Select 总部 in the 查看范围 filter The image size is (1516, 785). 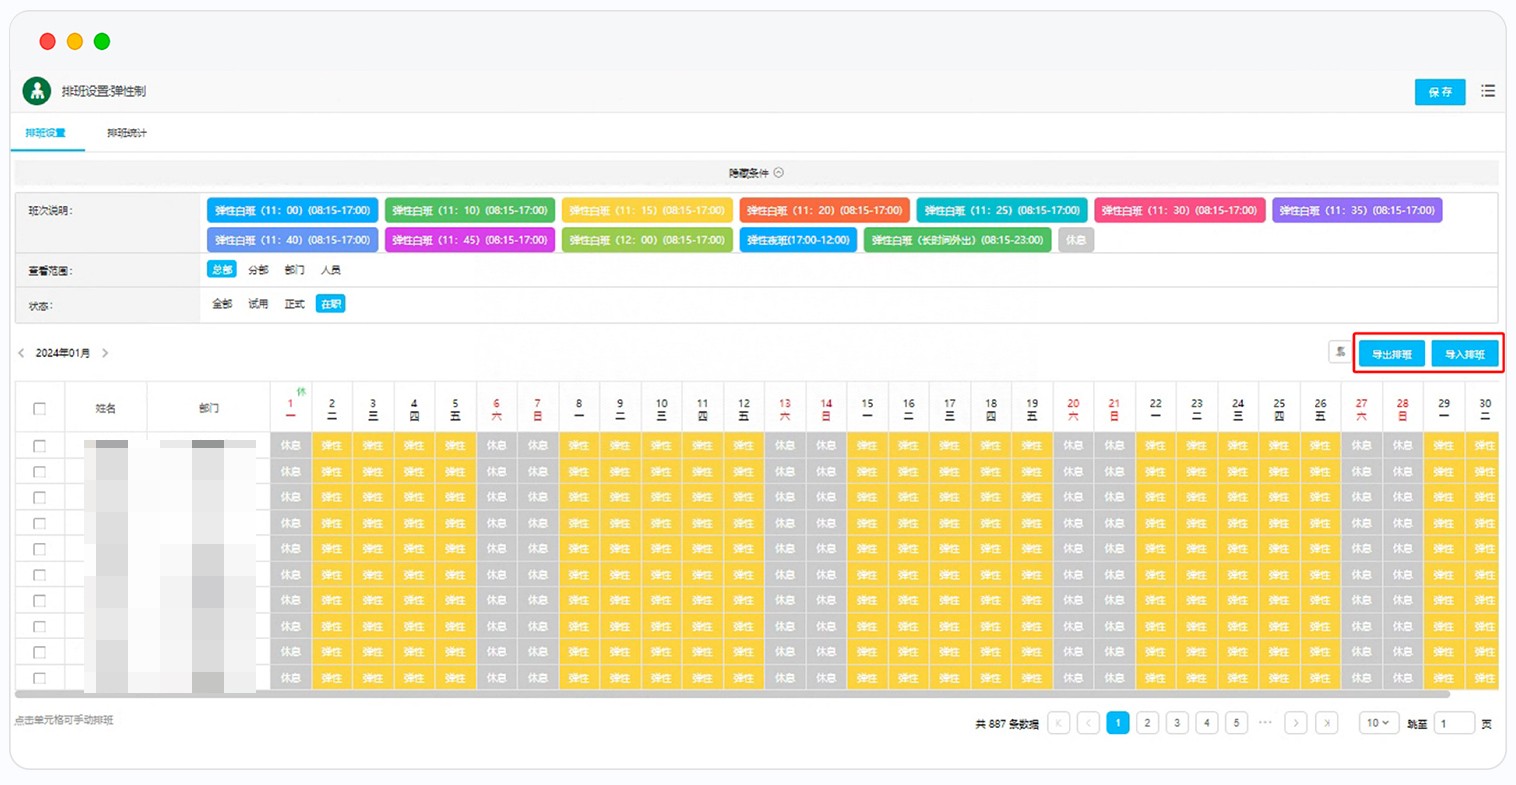[222, 270]
